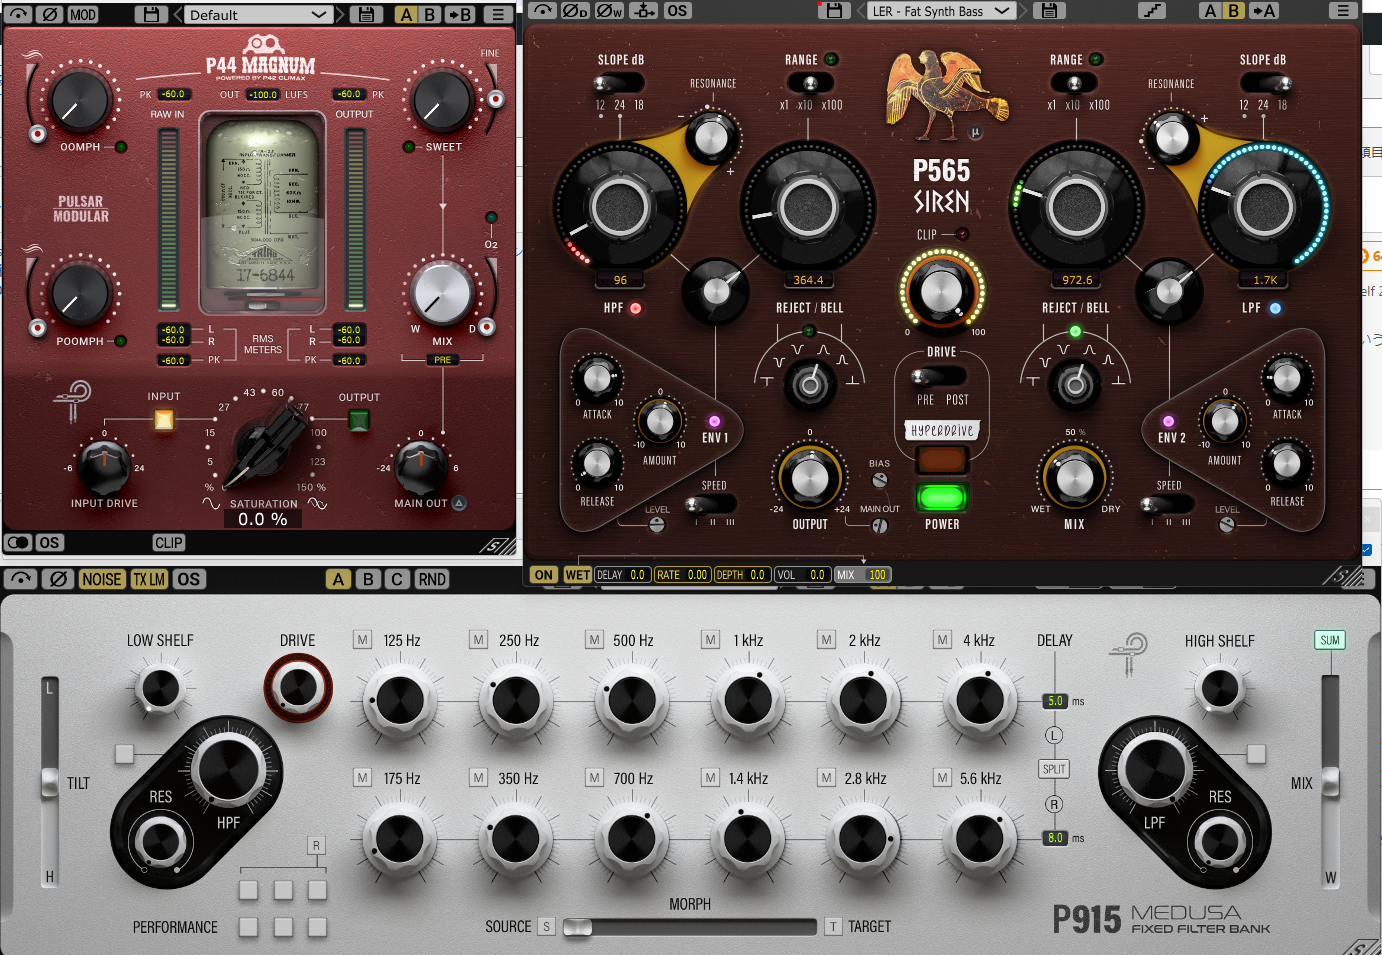This screenshot has height=955, width=1382.
Task: Open the P44 Magnum hamburger menu
Action: pos(497,15)
